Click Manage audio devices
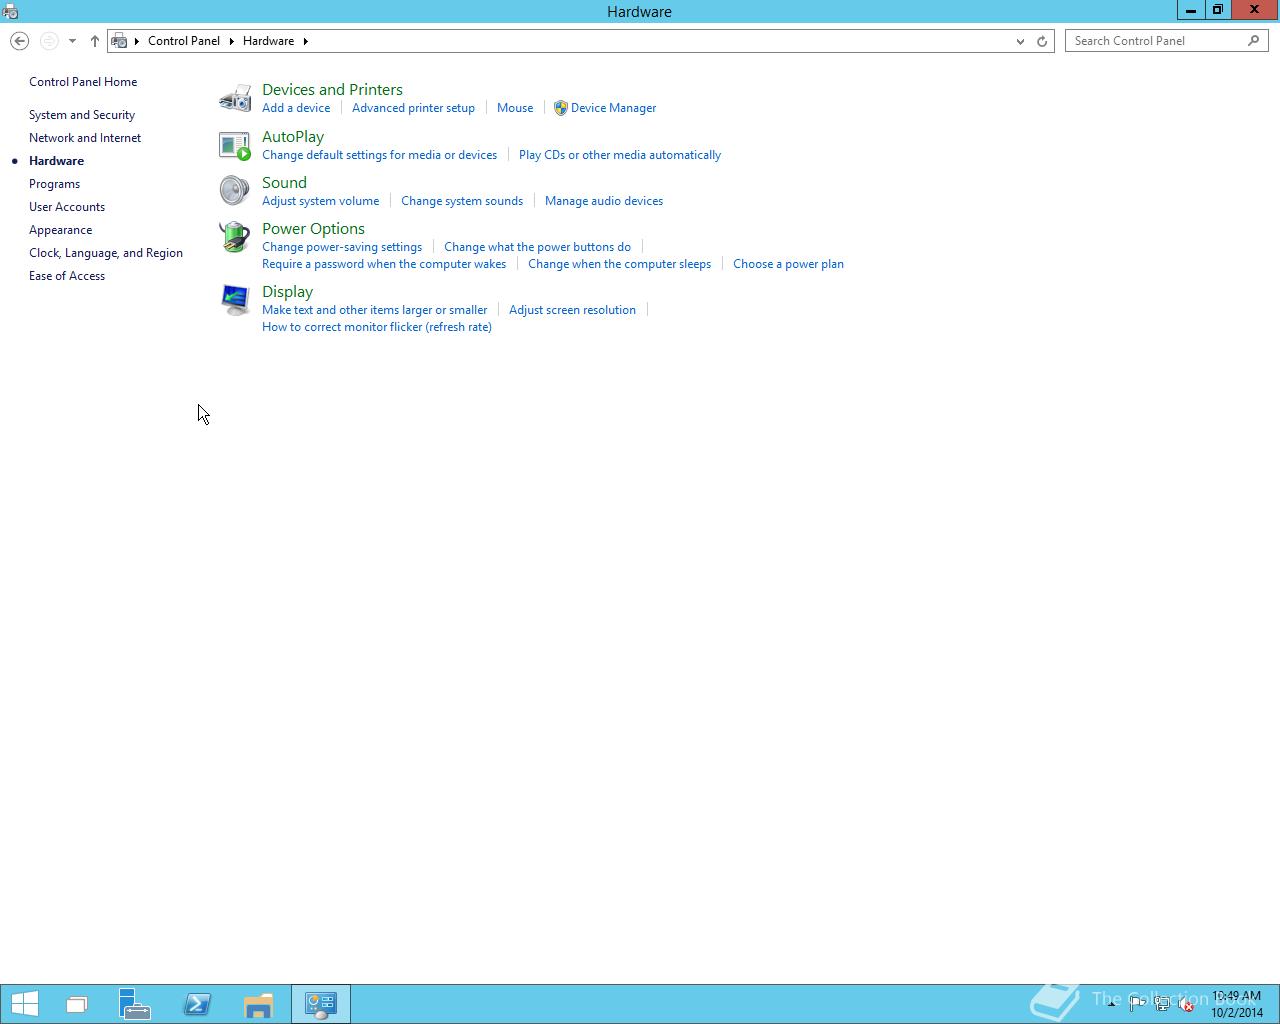1280x1024 pixels. tap(604, 201)
